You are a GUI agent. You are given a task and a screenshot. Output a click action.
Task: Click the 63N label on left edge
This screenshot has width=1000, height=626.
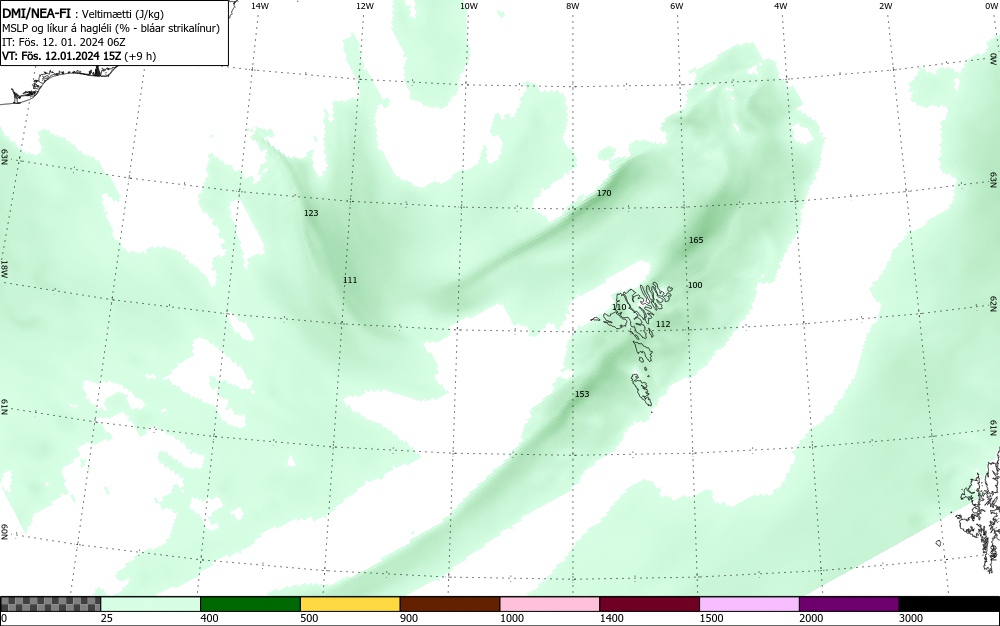(4, 157)
